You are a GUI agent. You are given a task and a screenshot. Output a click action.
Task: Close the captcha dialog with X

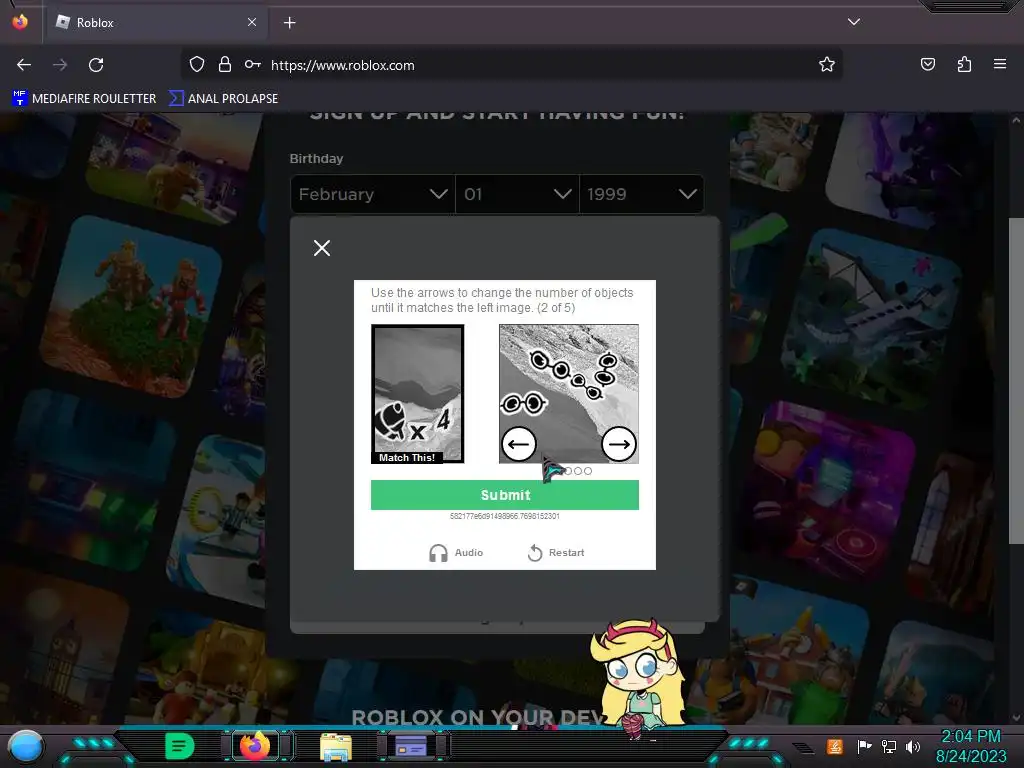321,248
